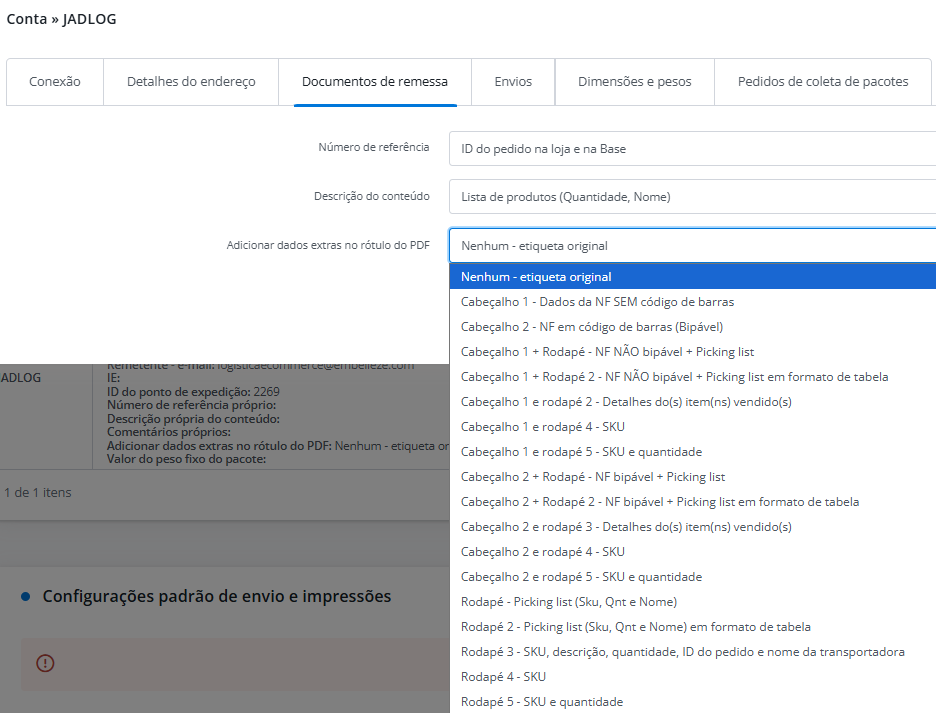Click the 'Conta » JADLOG' title

point(61,19)
